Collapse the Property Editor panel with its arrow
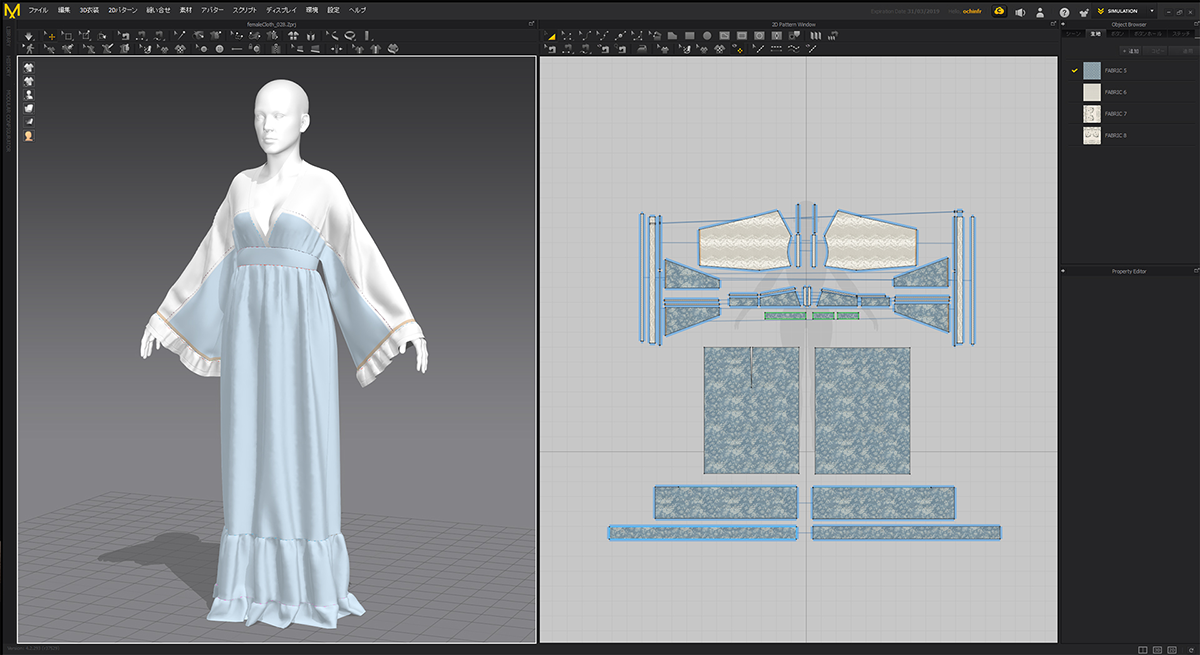The image size is (1200, 655). (1064, 271)
